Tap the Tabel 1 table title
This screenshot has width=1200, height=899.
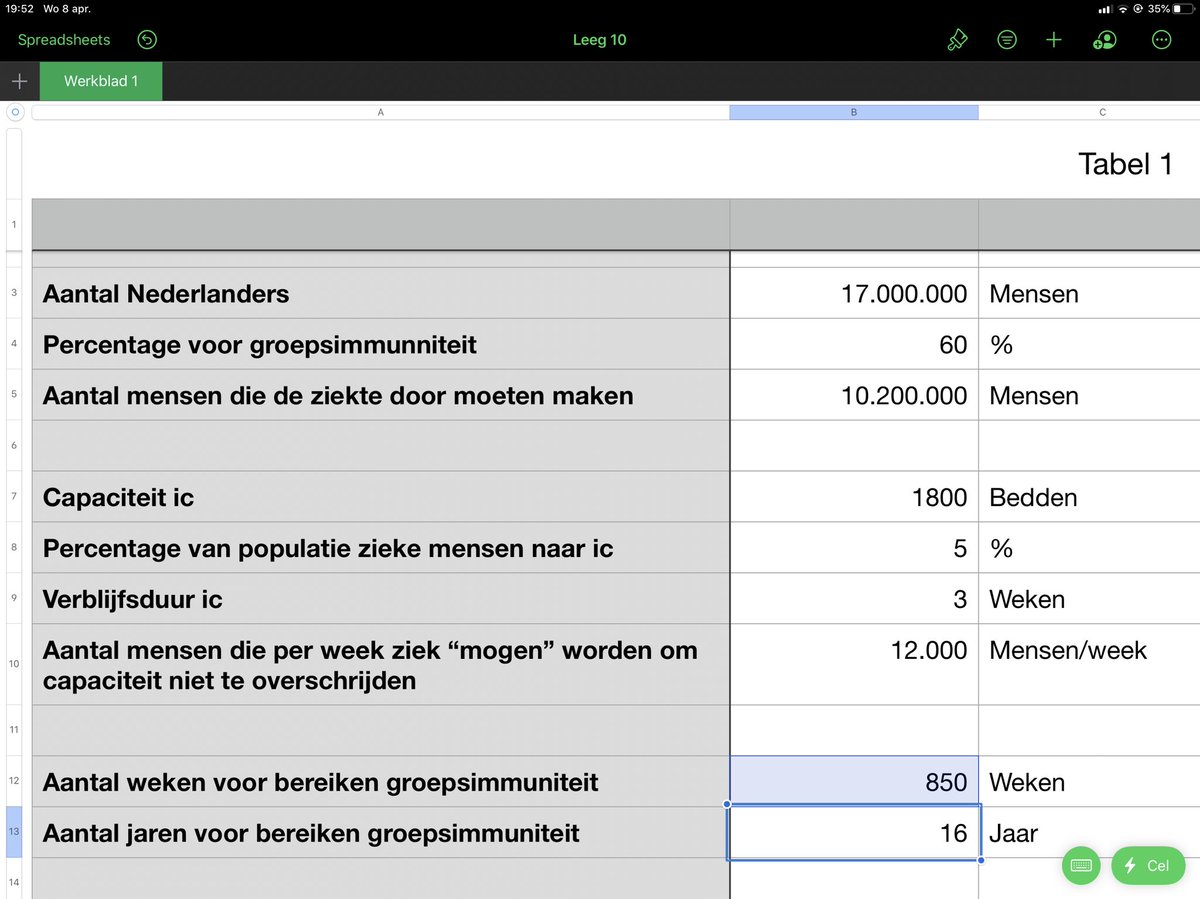pyautogui.click(x=1125, y=164)
